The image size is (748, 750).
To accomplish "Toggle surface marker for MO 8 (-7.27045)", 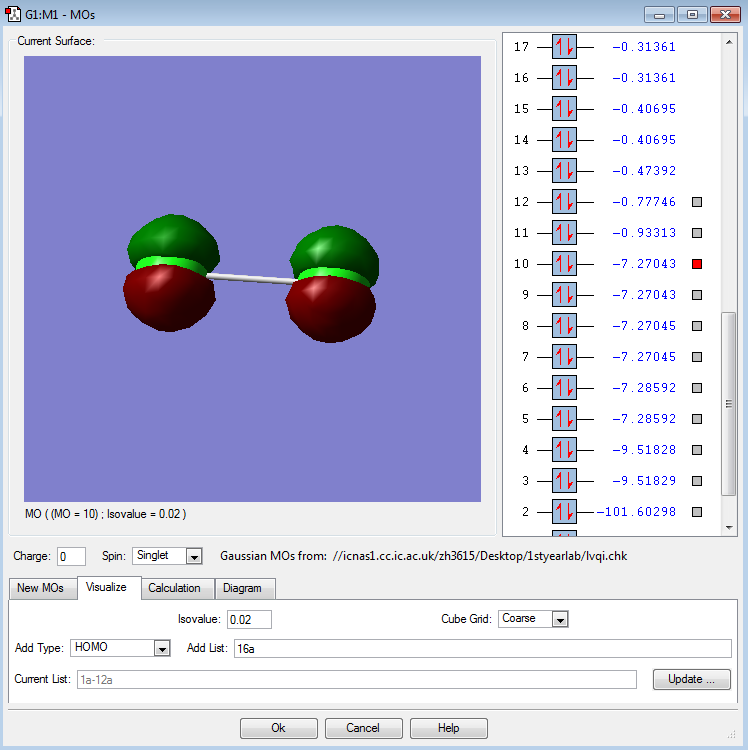I will click(697, 326).
